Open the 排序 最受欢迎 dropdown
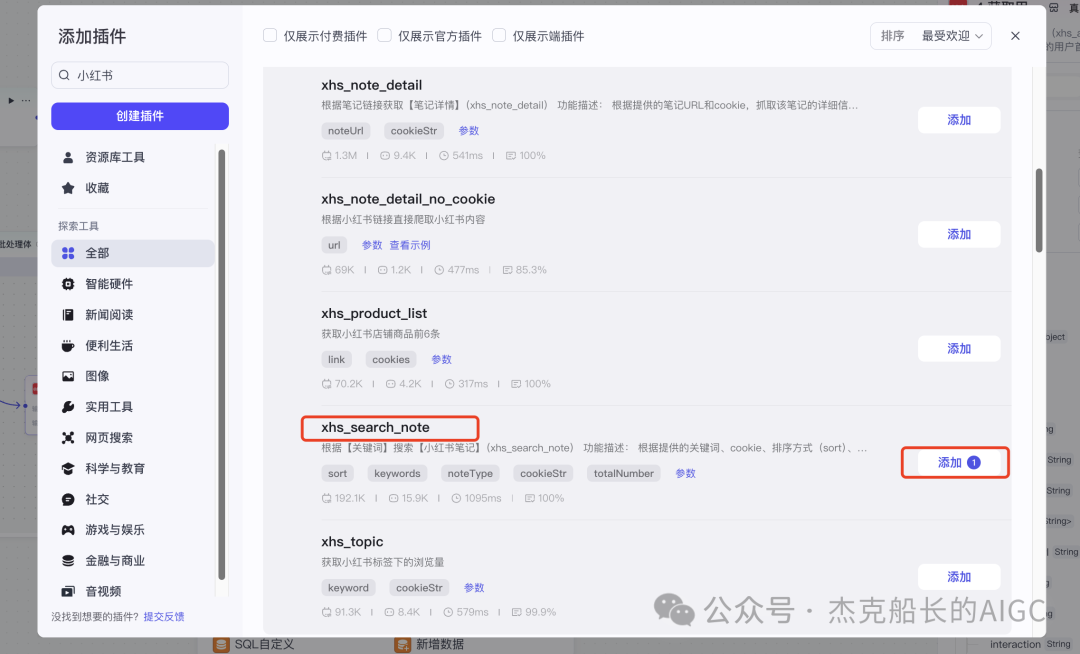1080x654 pixels. point(931,36)
